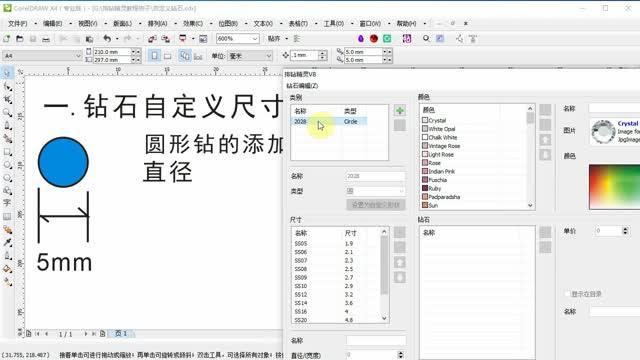Open the 文件(F) menu
Image resolution: width=640 pixels, height=360 pixels.
18,24
